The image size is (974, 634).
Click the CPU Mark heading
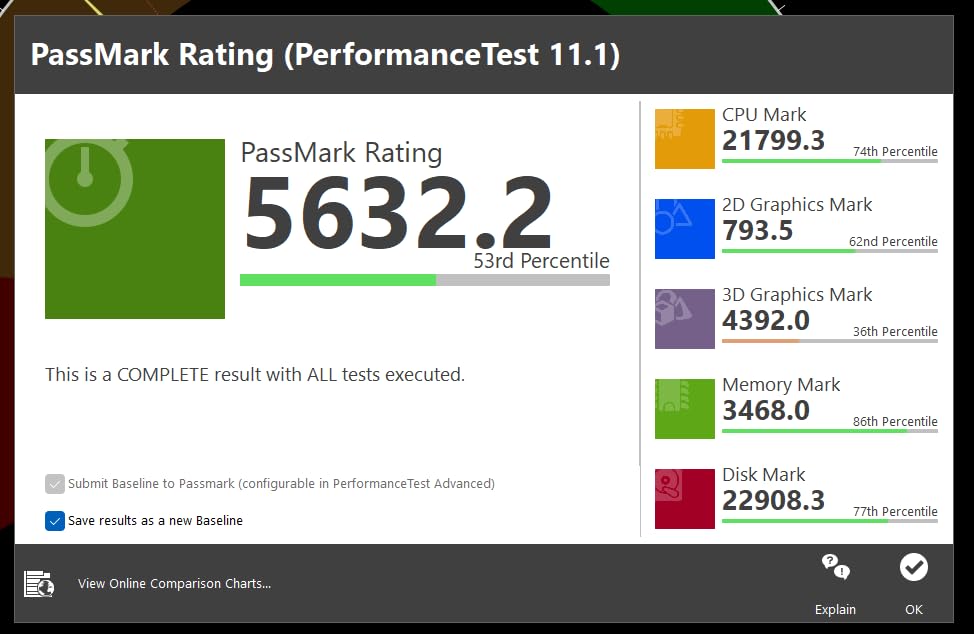click(x=764, y=114)
